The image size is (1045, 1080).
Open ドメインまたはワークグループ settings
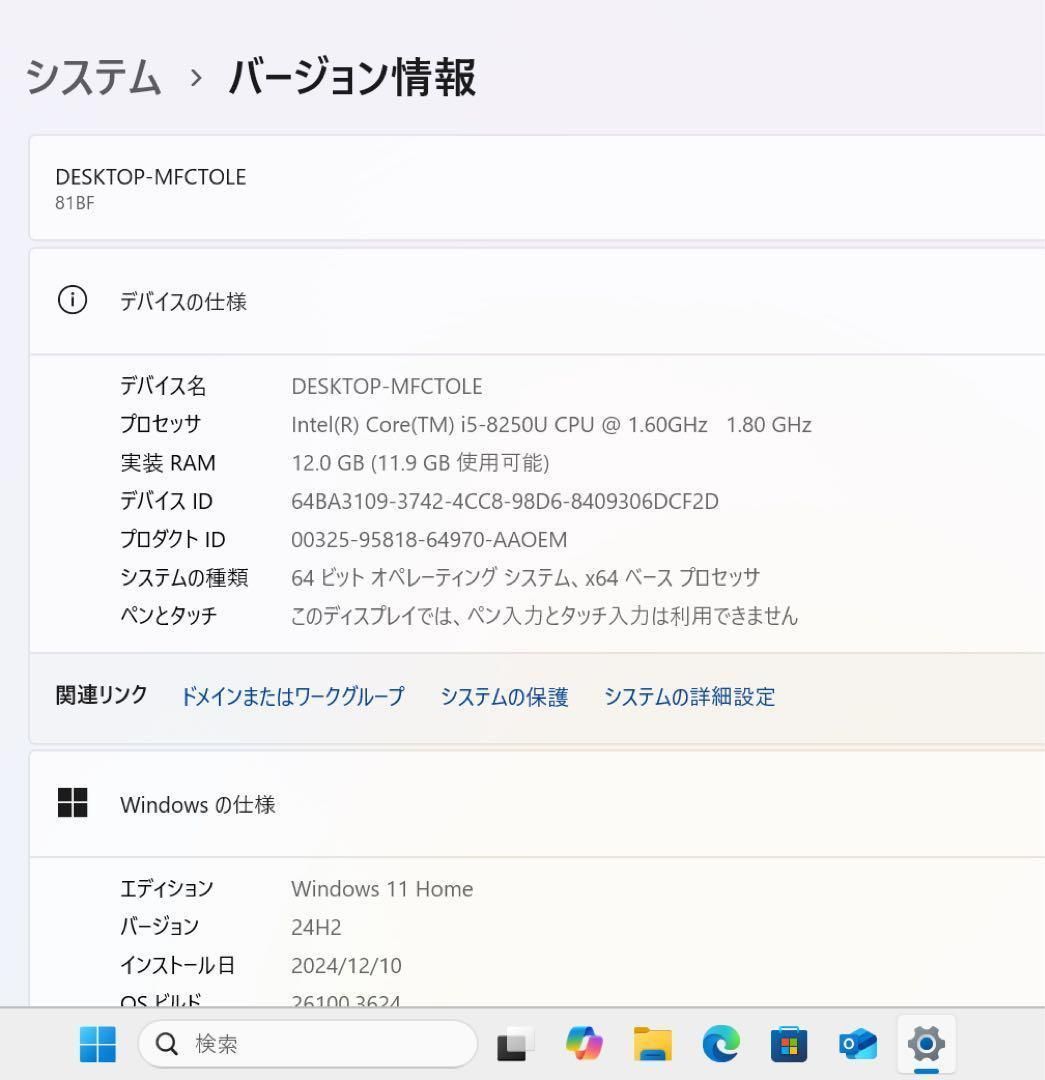pyautogui.click(x=293, y=696)
